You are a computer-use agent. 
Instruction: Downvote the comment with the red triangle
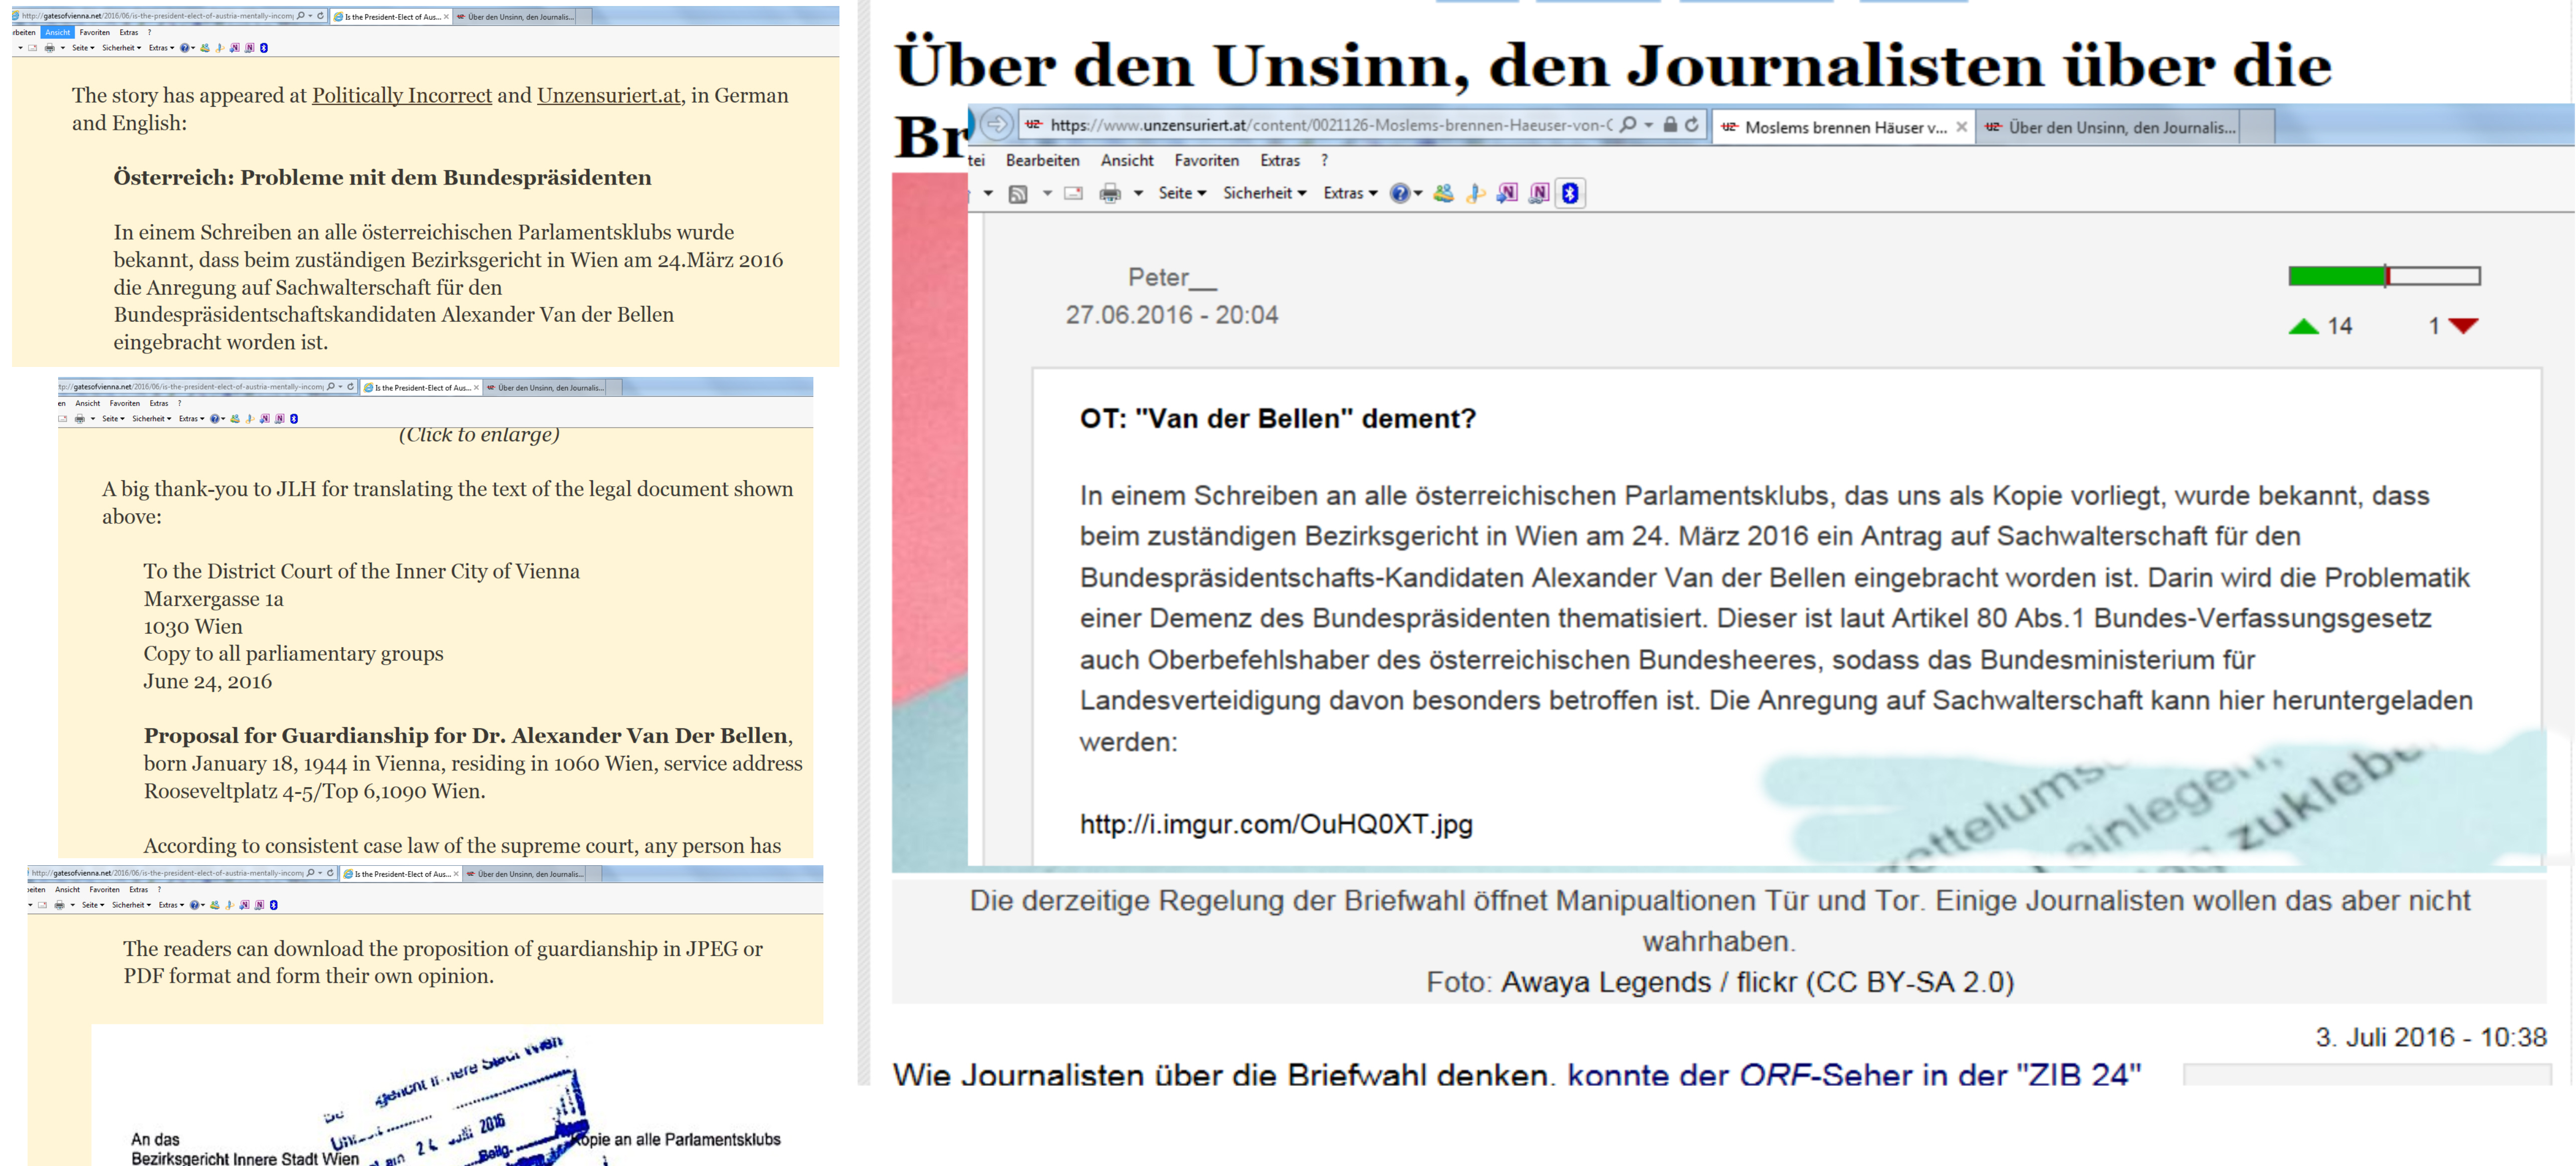pos(2463,326)
